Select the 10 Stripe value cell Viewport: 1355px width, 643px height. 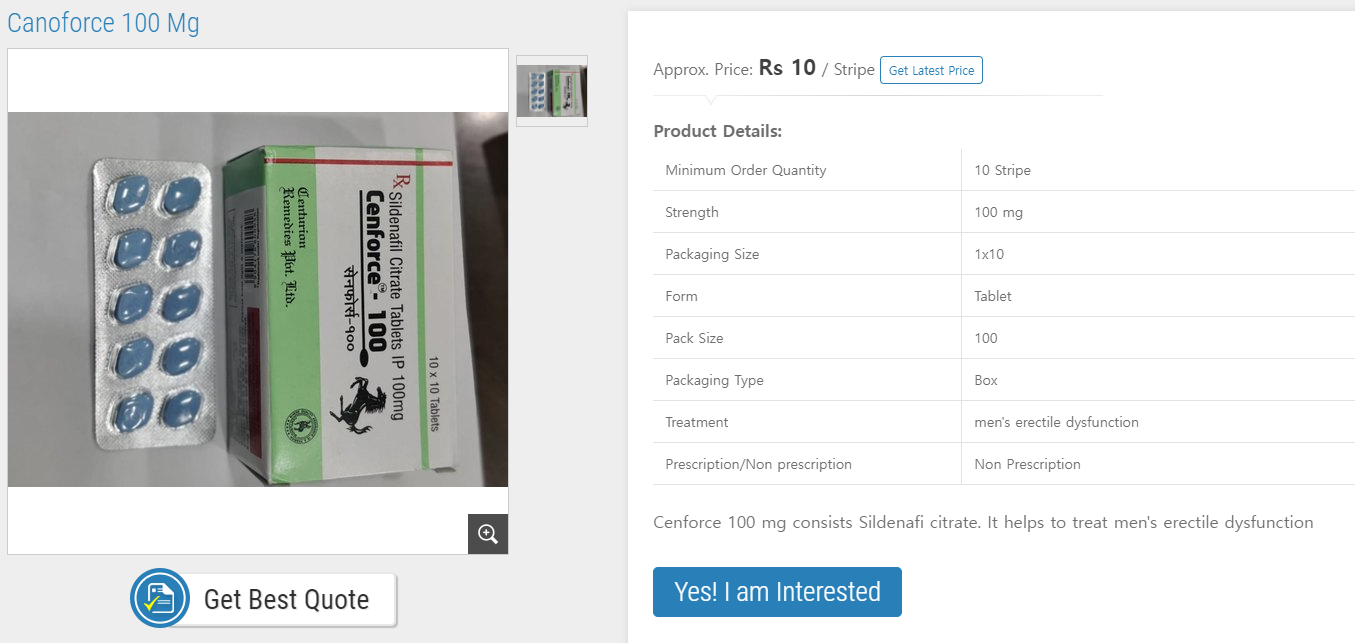1002,170
